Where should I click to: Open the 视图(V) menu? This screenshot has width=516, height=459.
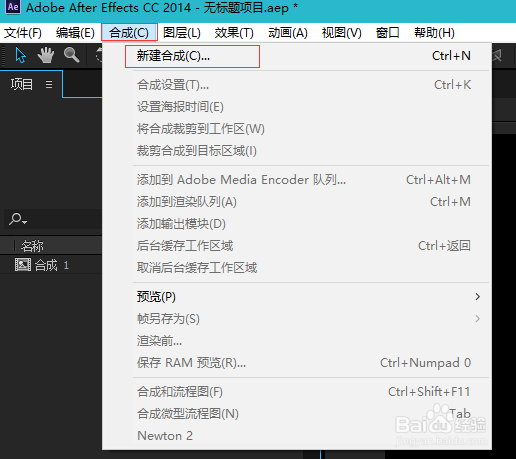tap(341, 33)
